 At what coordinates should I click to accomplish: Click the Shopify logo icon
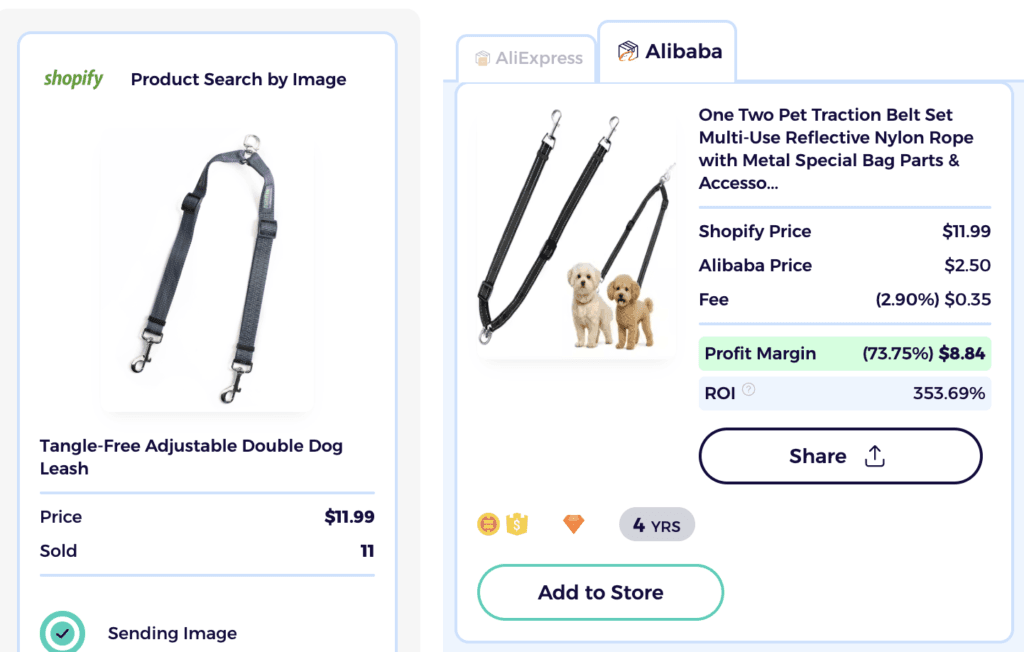click(x=73, y=78)
